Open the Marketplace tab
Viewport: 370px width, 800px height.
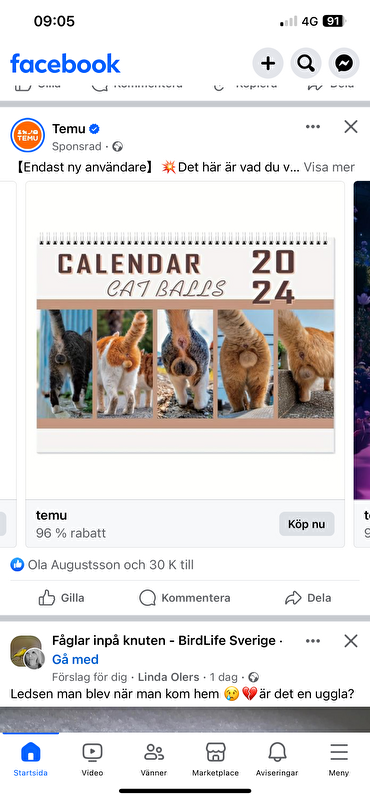(215, 760)
